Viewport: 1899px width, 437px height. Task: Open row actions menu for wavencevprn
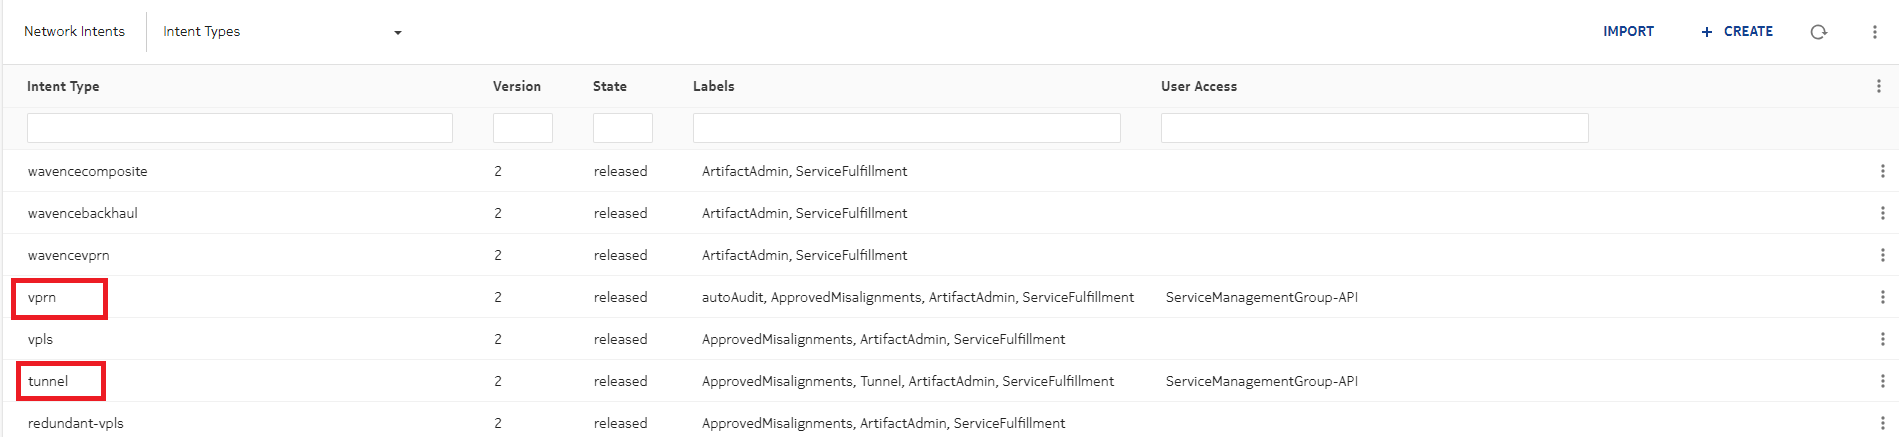1882,256
